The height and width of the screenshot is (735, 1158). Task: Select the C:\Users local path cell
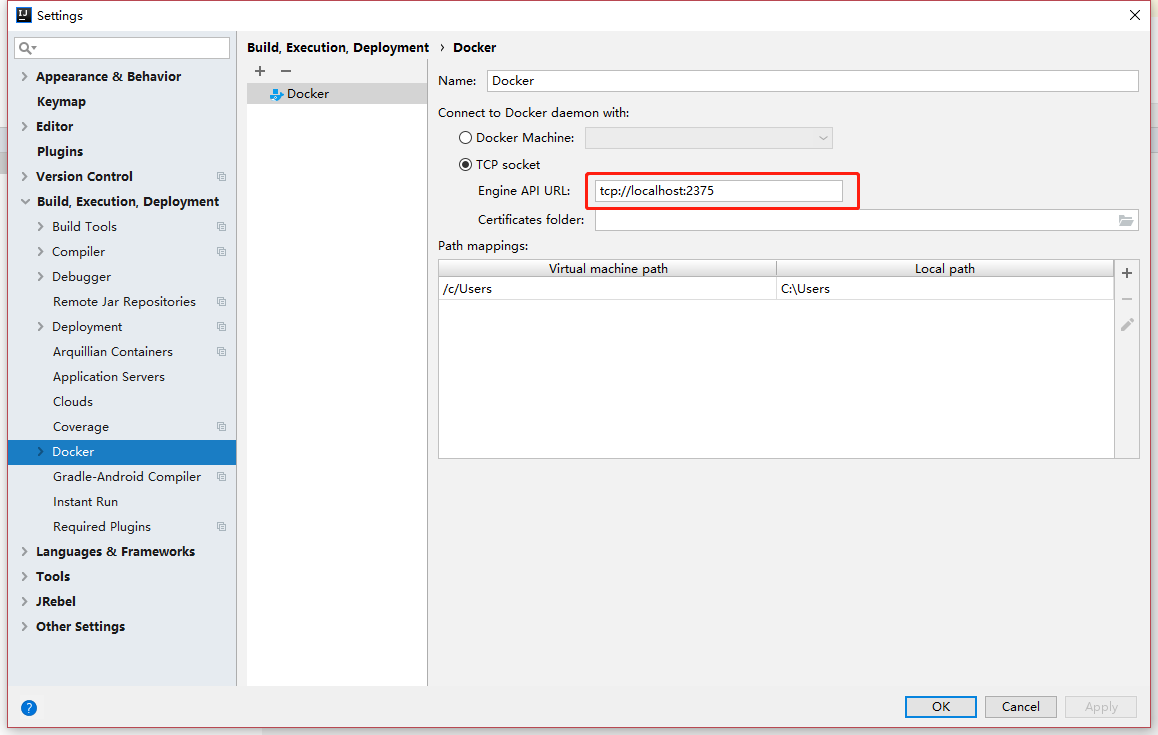tap(945, 289)
